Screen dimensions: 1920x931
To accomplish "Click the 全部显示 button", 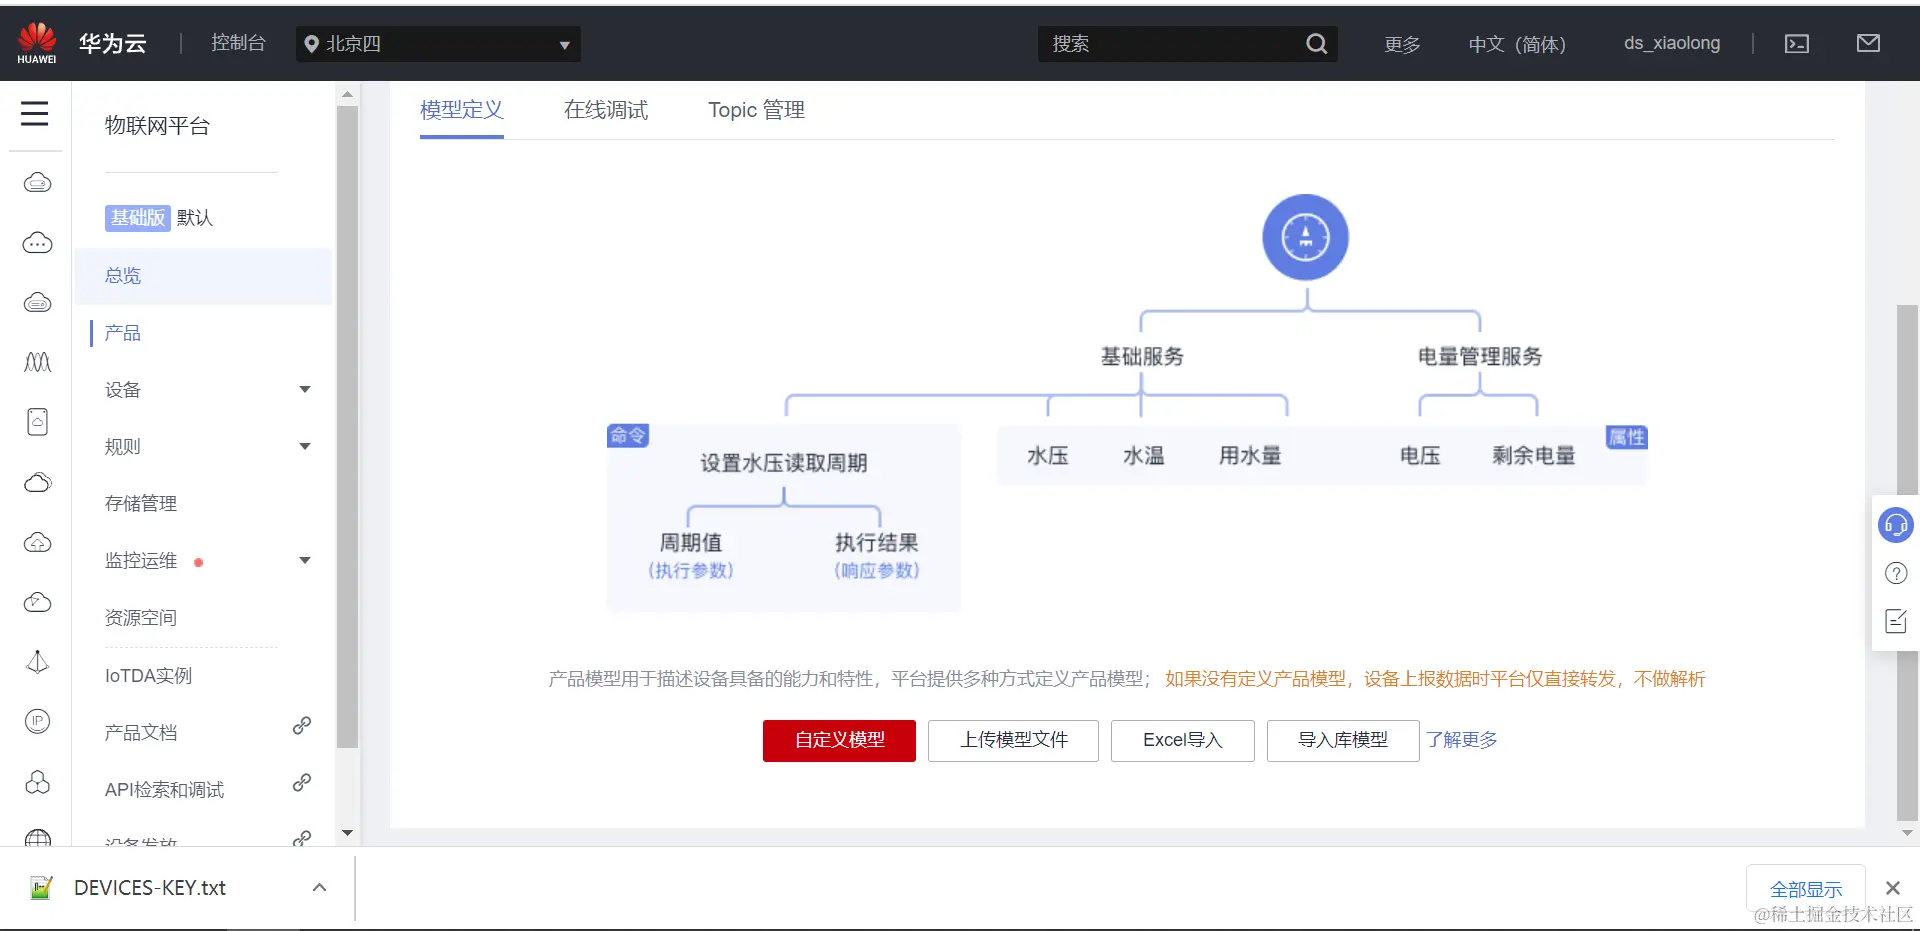I will point(1805,889).
